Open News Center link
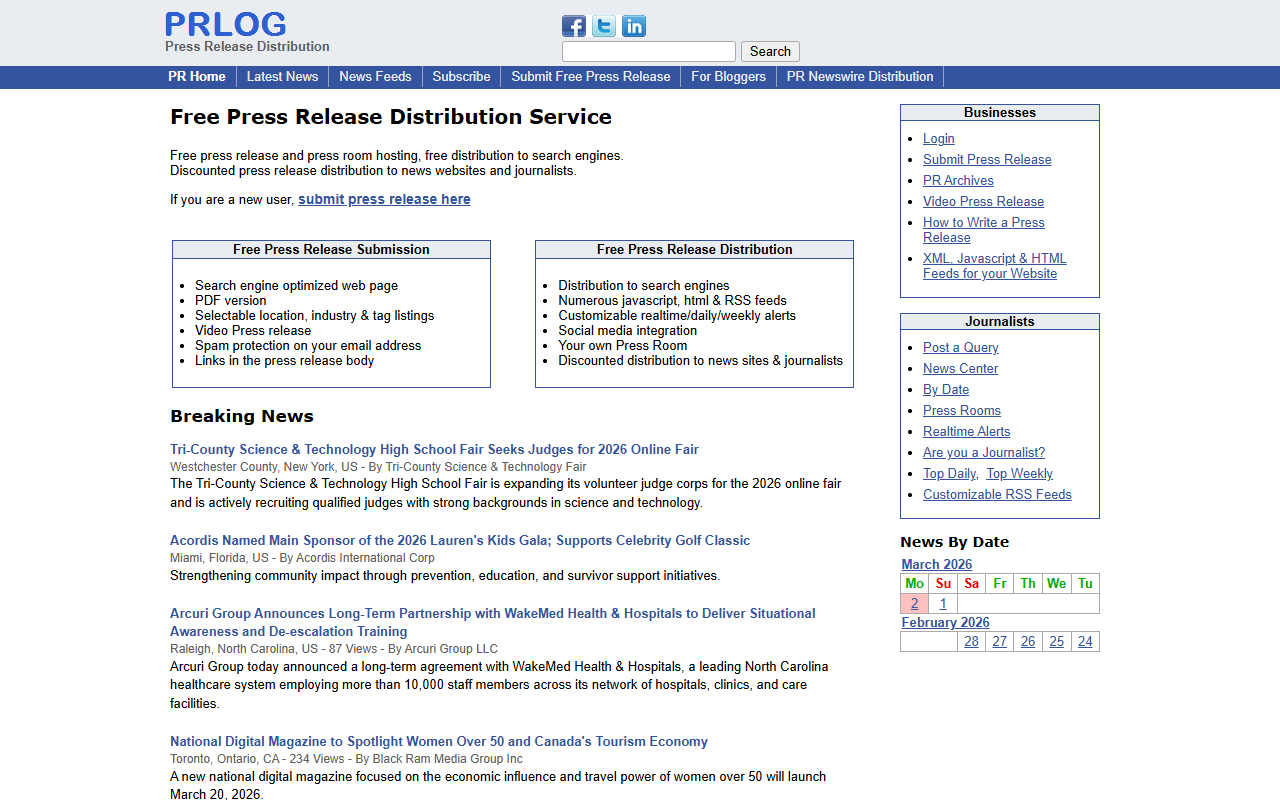This screenshot has height=800, width=1280. [960, 368]
